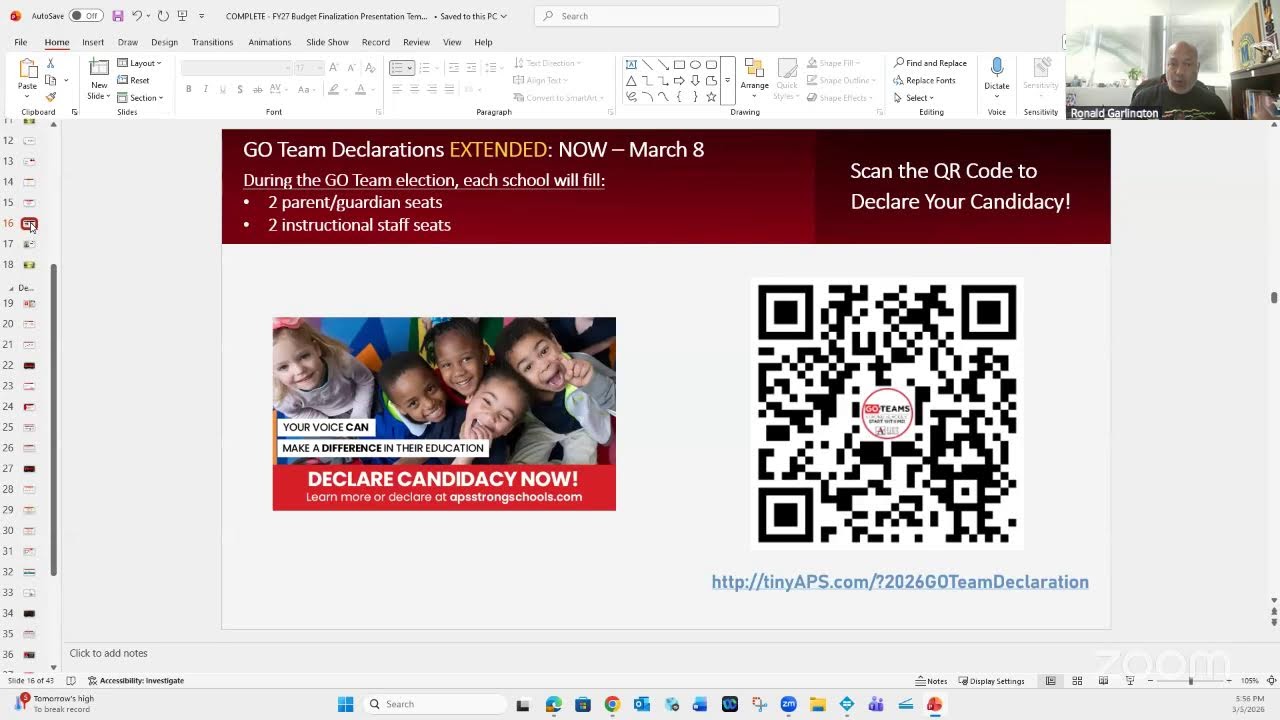1280x720 pixels.
Task: Switch to the Review tab
Action: tap(416, 42)
